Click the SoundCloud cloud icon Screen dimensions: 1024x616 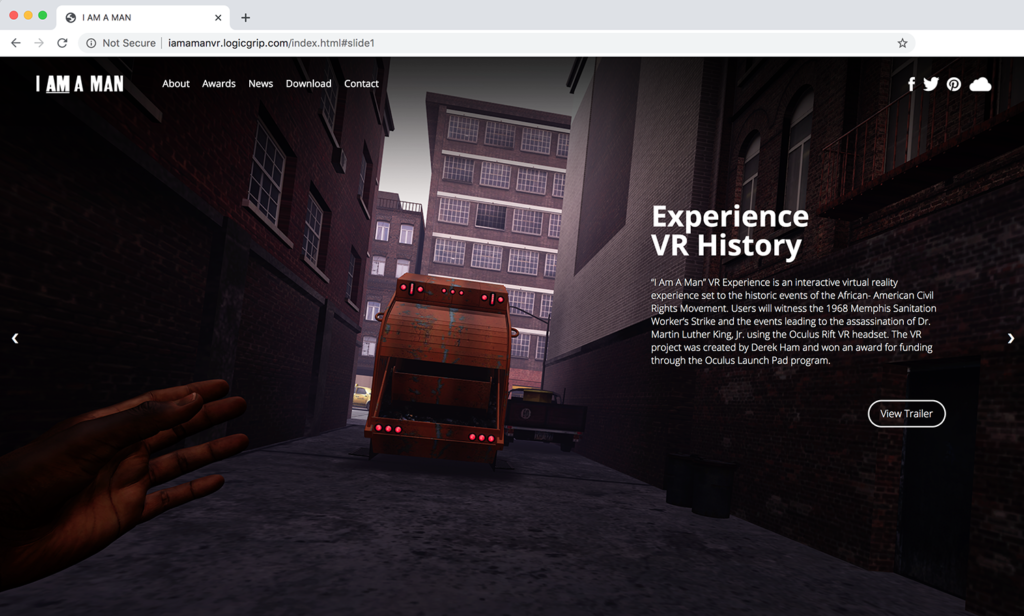coord(980,84)
